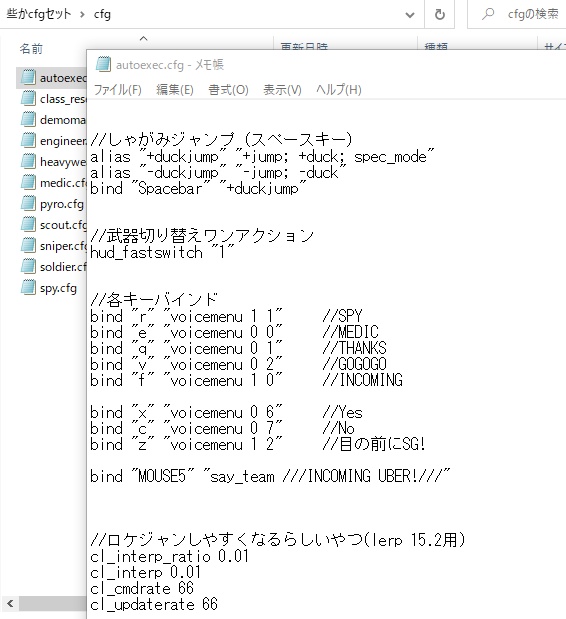Open the 書式(O) menu in Notepad
Image resolution: width=566 pixels, height=619 pixels.
(x=229, y=90)
